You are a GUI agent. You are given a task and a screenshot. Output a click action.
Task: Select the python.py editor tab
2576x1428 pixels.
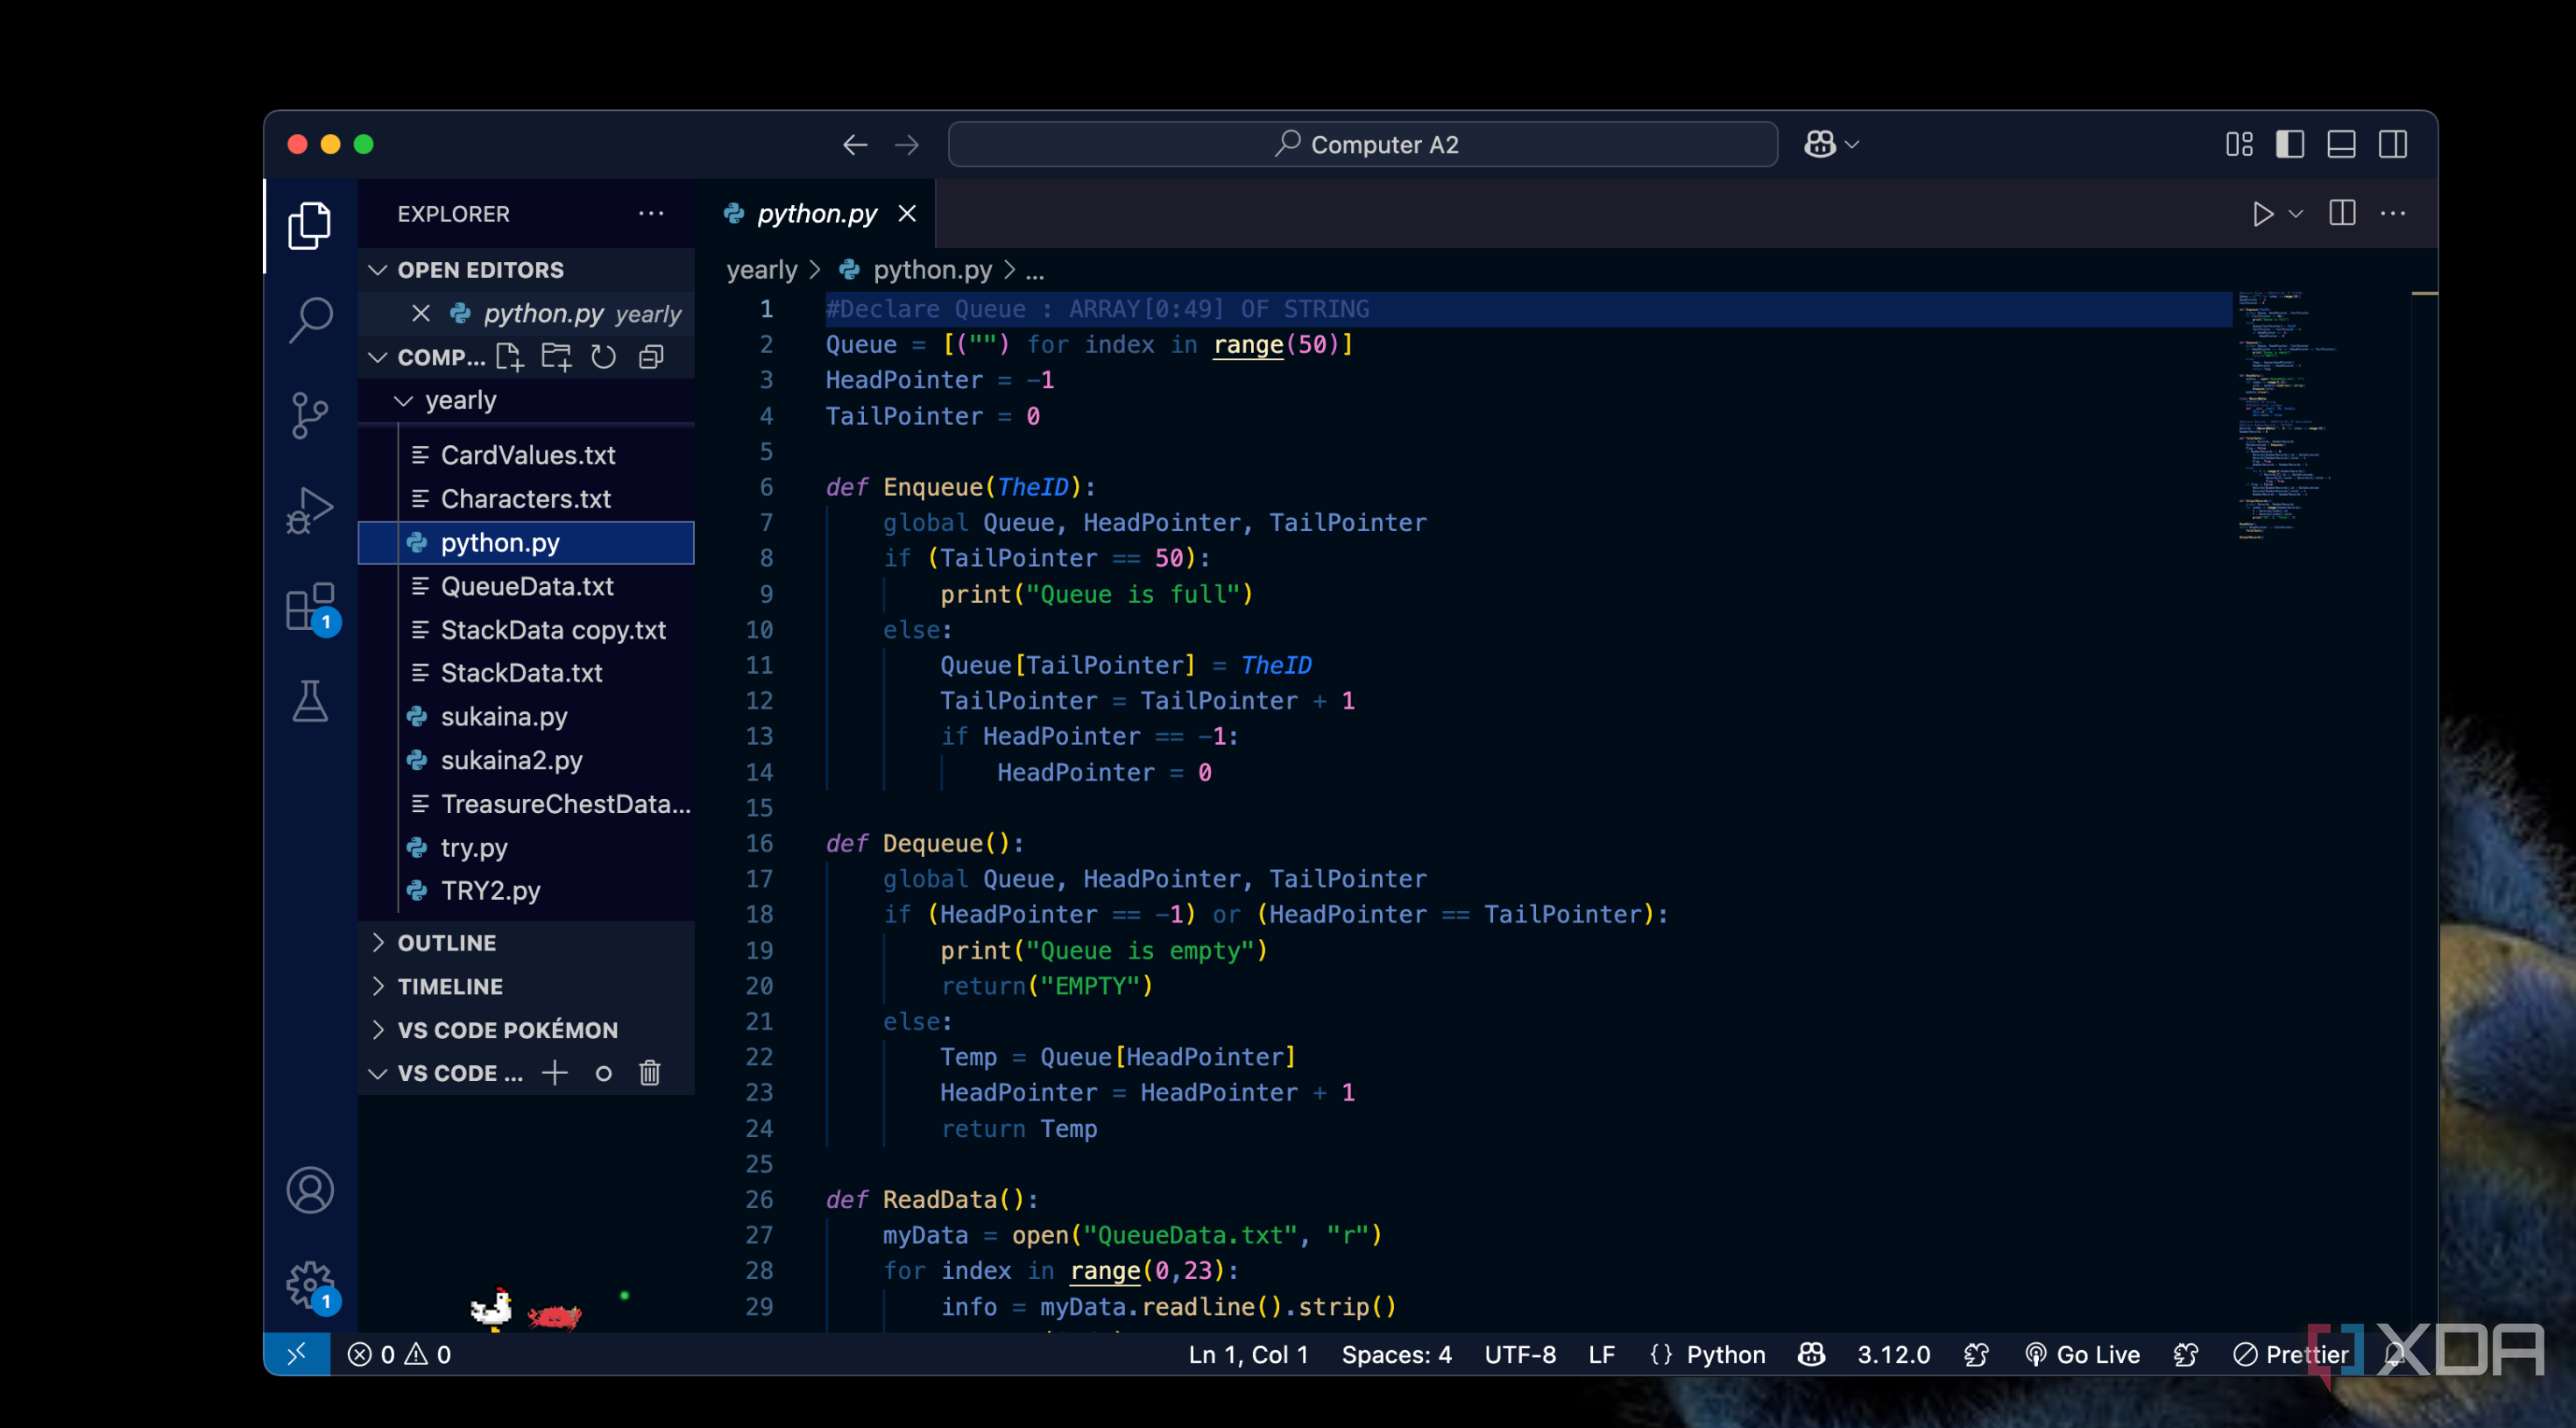coord(816,214)
